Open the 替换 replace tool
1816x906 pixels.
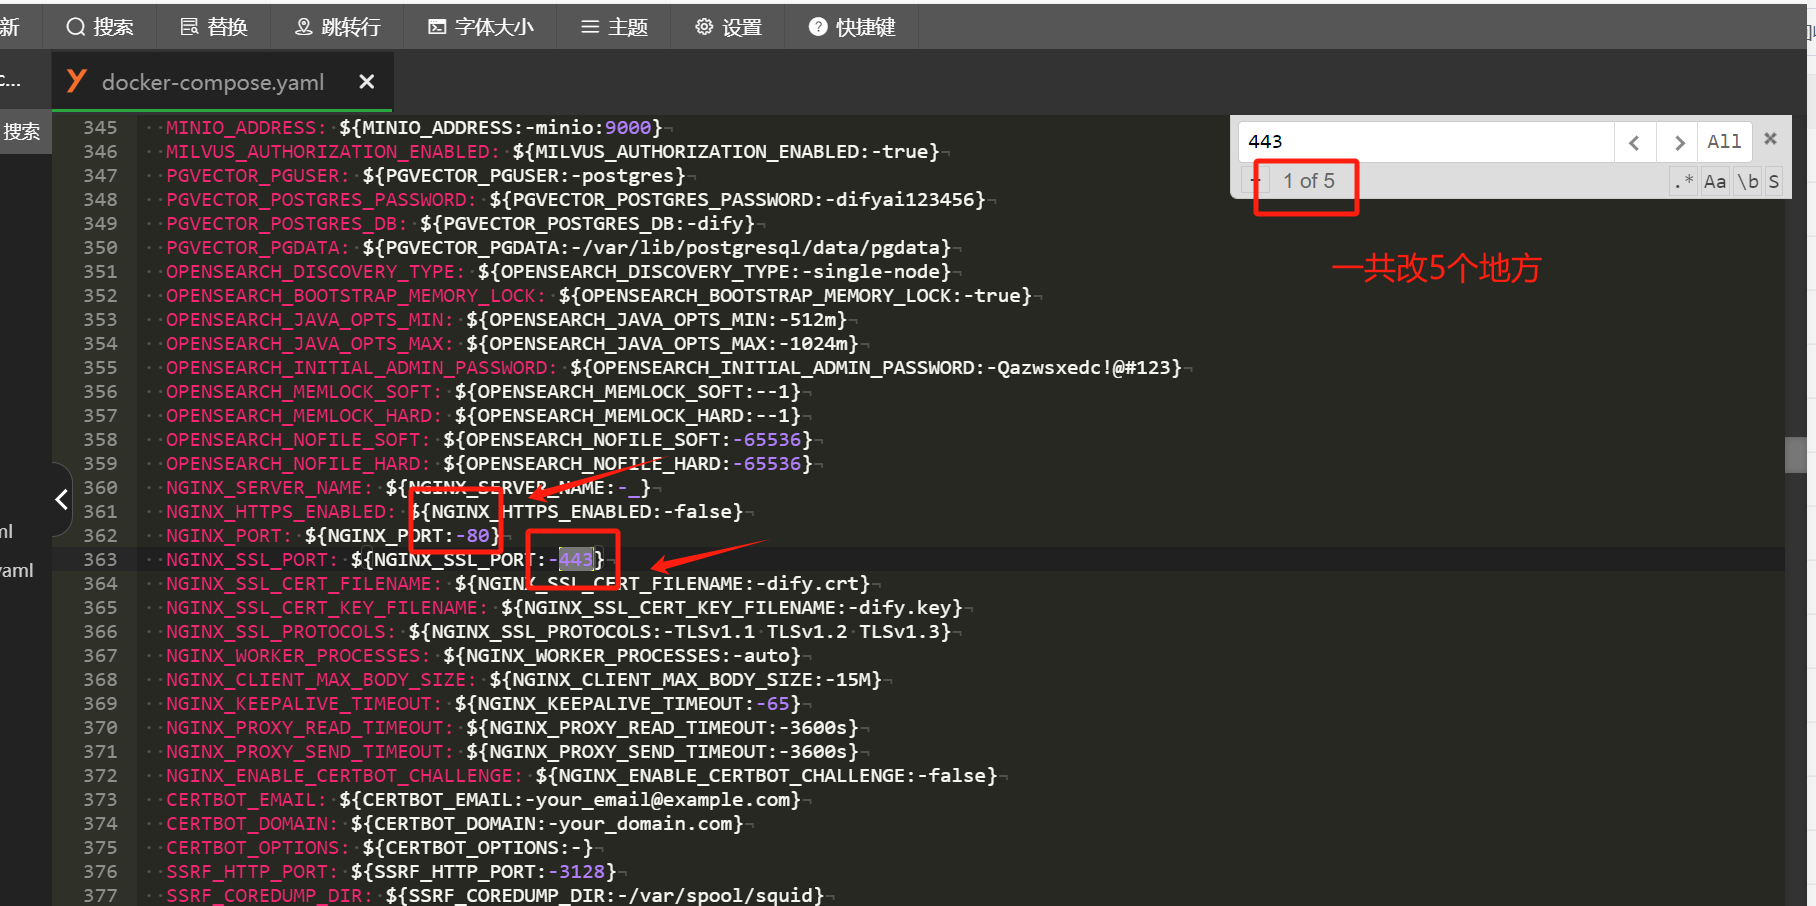coord(214,27)
